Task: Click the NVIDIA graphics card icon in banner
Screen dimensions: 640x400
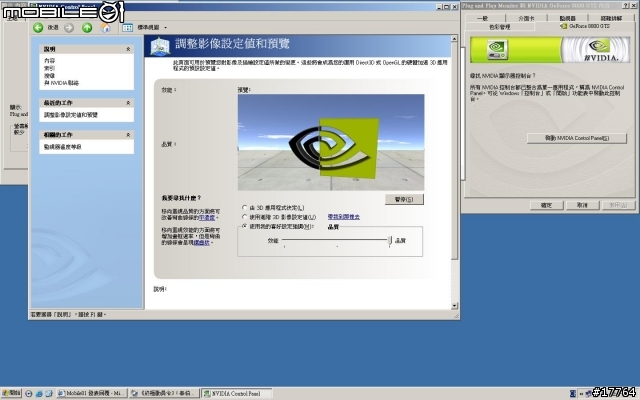Action: click(497, 49)
